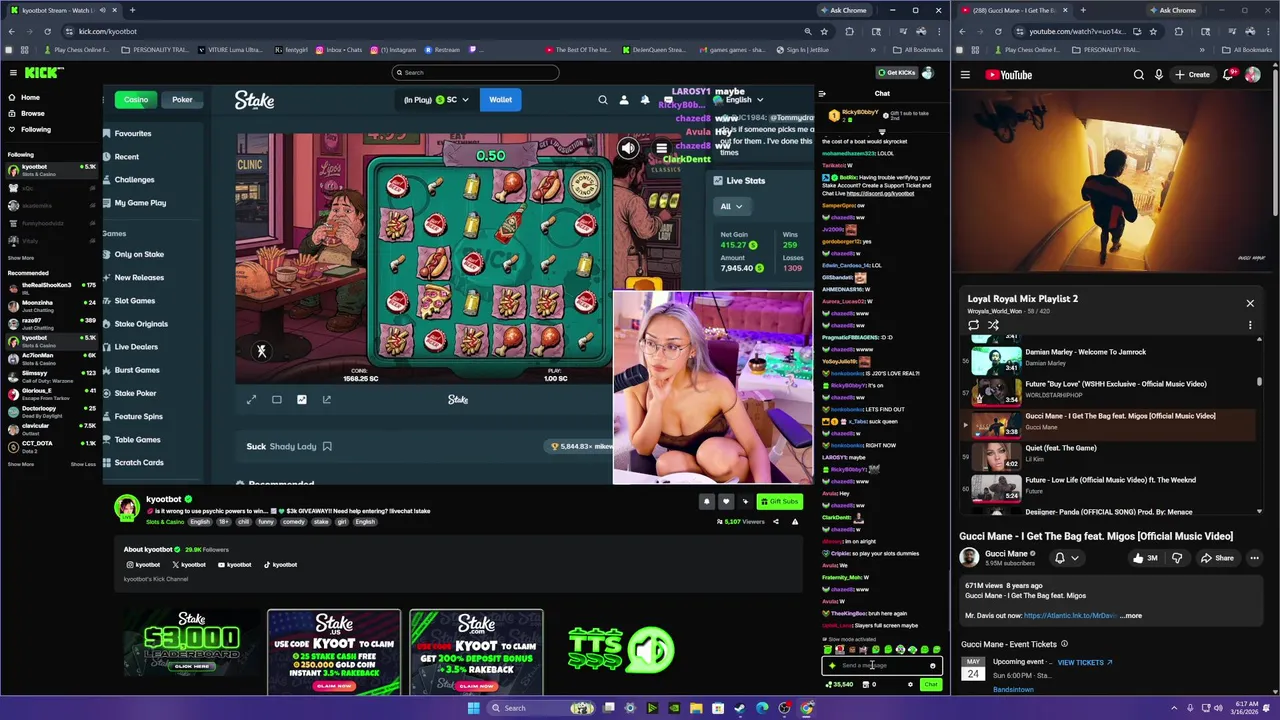Screen dimensions: 1280x720
Task: Open Stake search magnifier icon
Action: [602, 100]
